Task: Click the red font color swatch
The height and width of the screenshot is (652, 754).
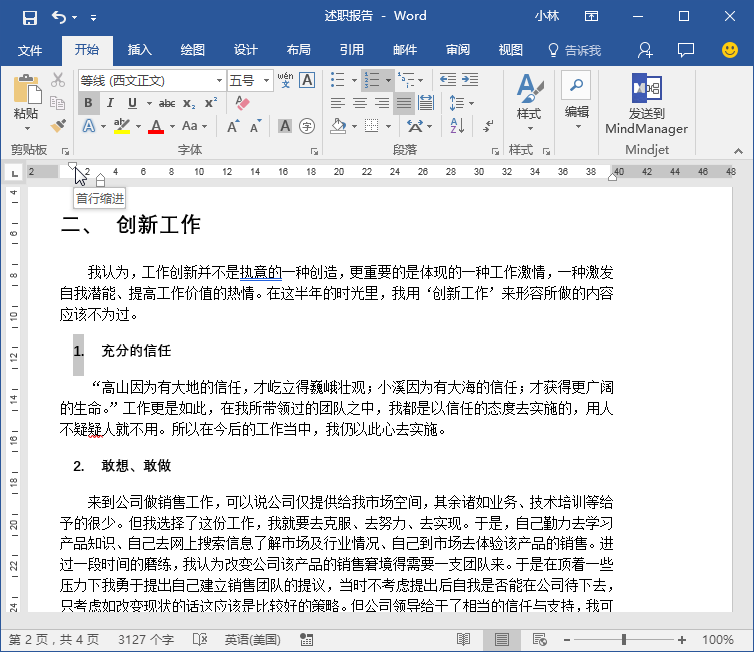Action: (x=156, y=126)
